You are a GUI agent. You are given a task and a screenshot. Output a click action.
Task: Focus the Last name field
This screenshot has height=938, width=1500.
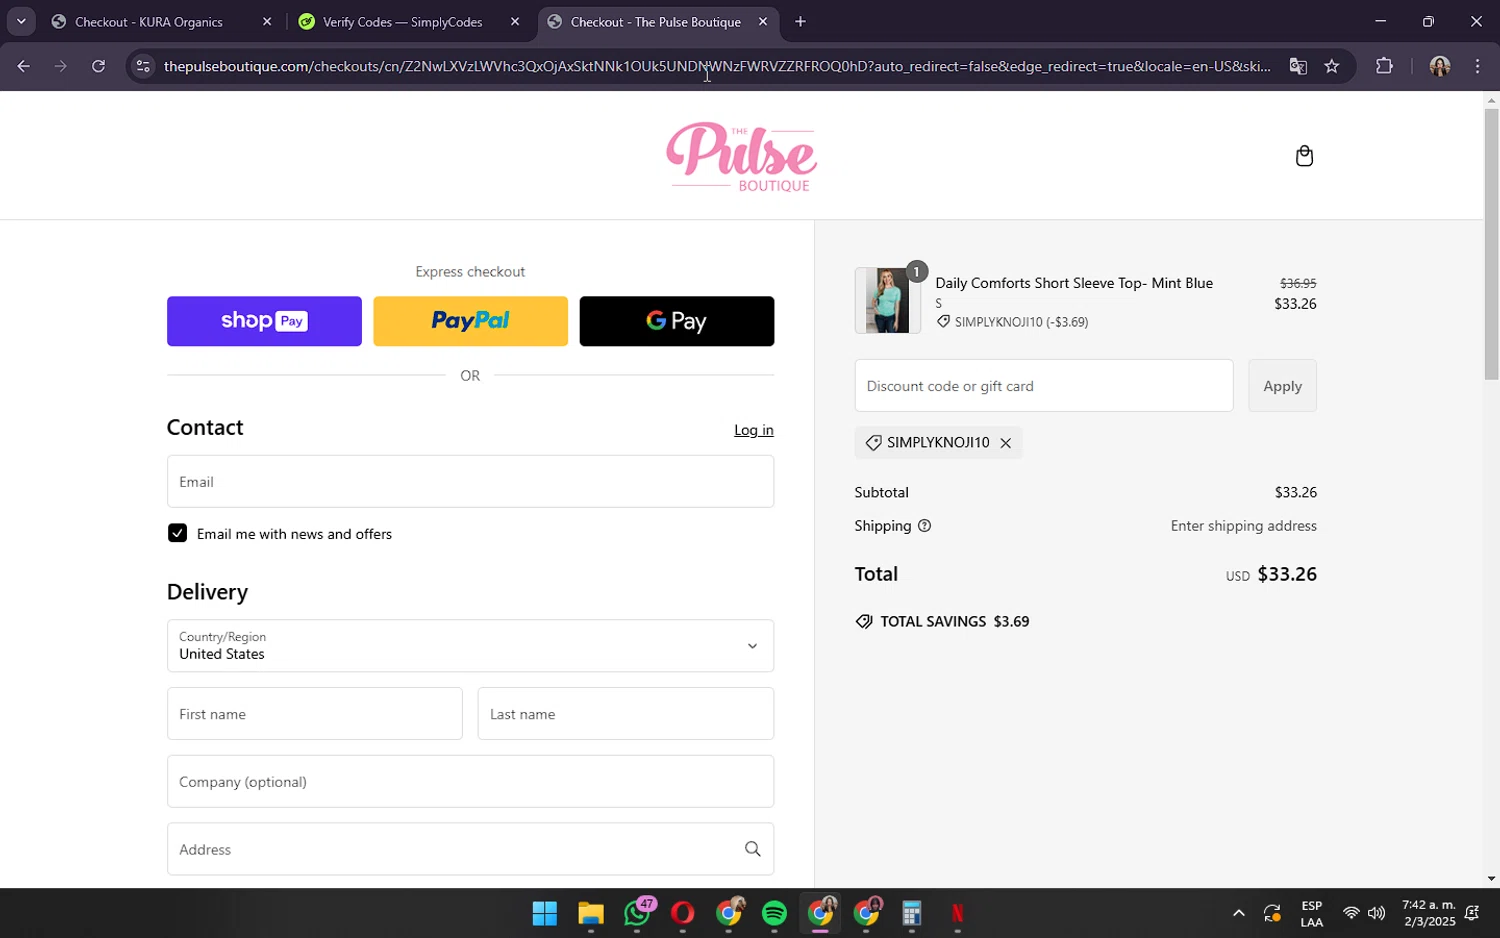coord(625,714)
